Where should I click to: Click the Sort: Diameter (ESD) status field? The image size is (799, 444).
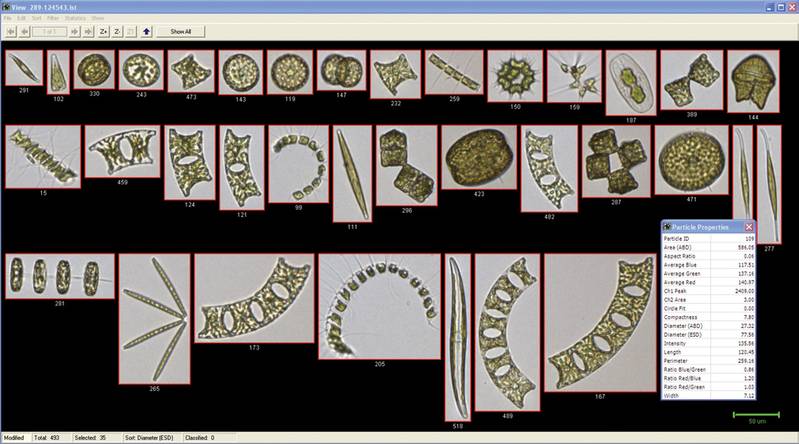149,438
